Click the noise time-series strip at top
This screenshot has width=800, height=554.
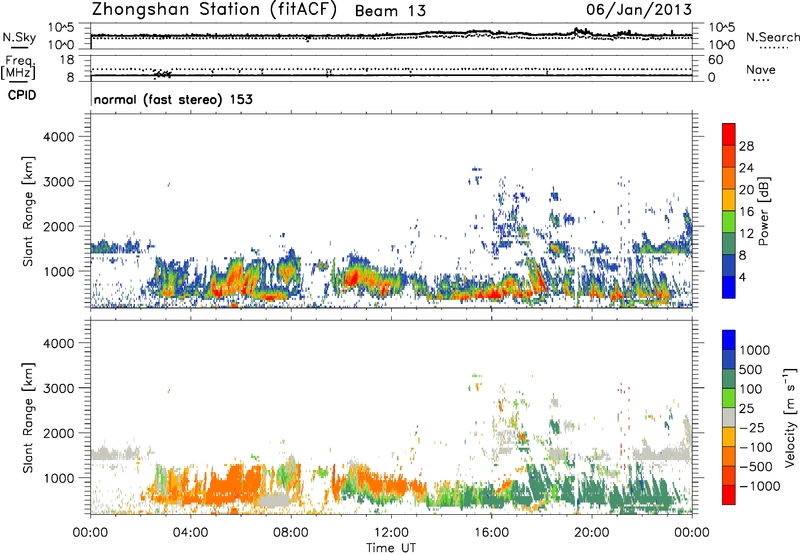click(391, 36)
